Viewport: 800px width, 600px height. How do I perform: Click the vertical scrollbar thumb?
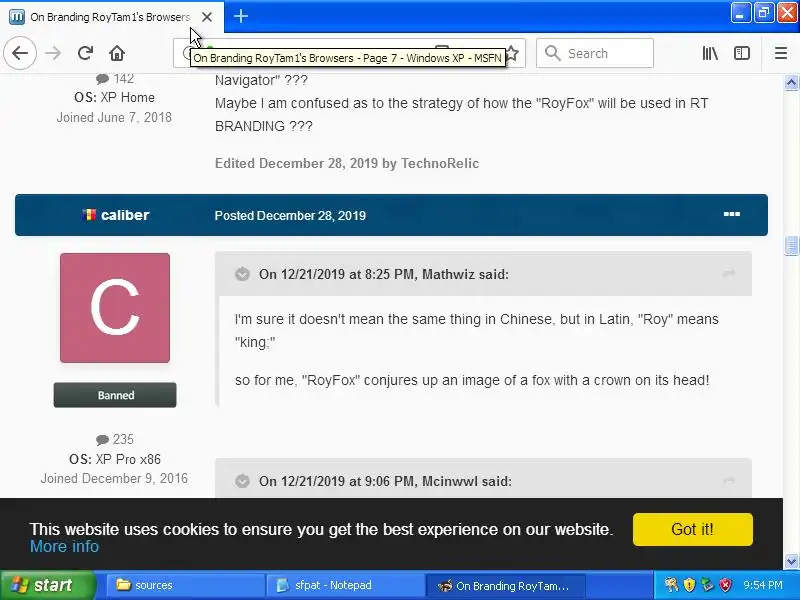(791, 245)
